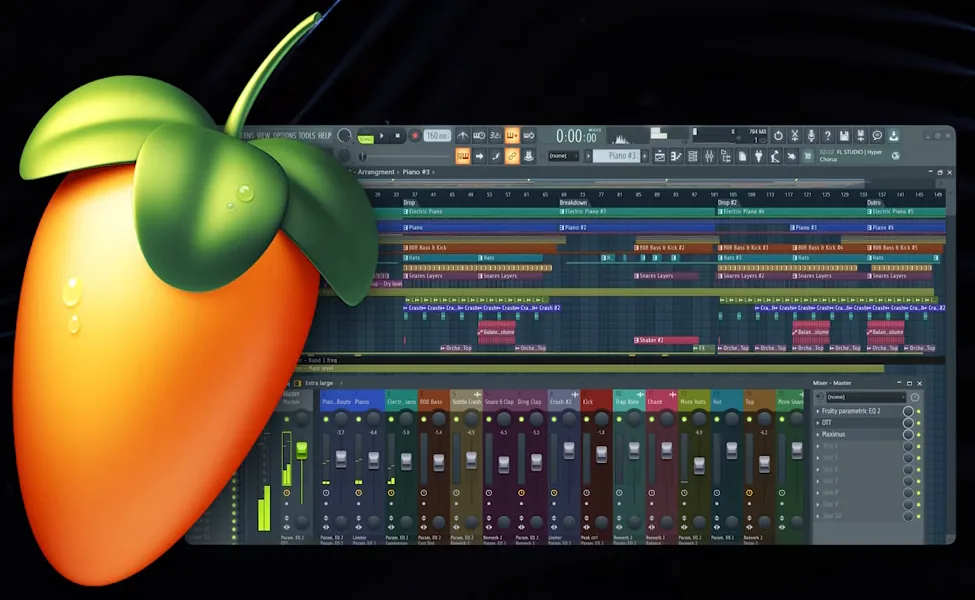Click the Breakdown timeline marker
Viewport: 975px width, 600px height.
573,203
